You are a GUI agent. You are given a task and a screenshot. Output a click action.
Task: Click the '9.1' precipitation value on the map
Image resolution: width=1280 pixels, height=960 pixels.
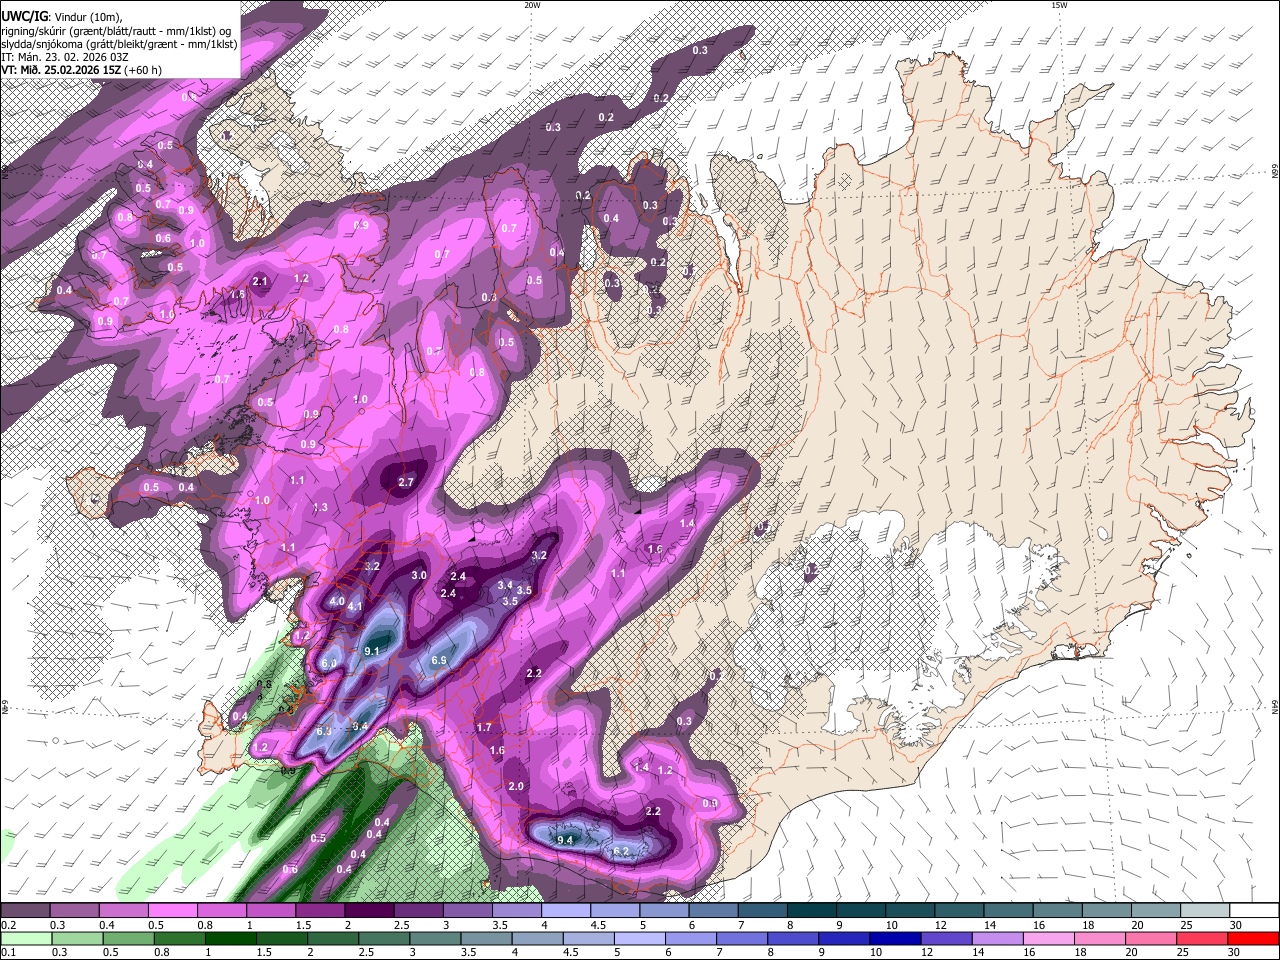373,651
